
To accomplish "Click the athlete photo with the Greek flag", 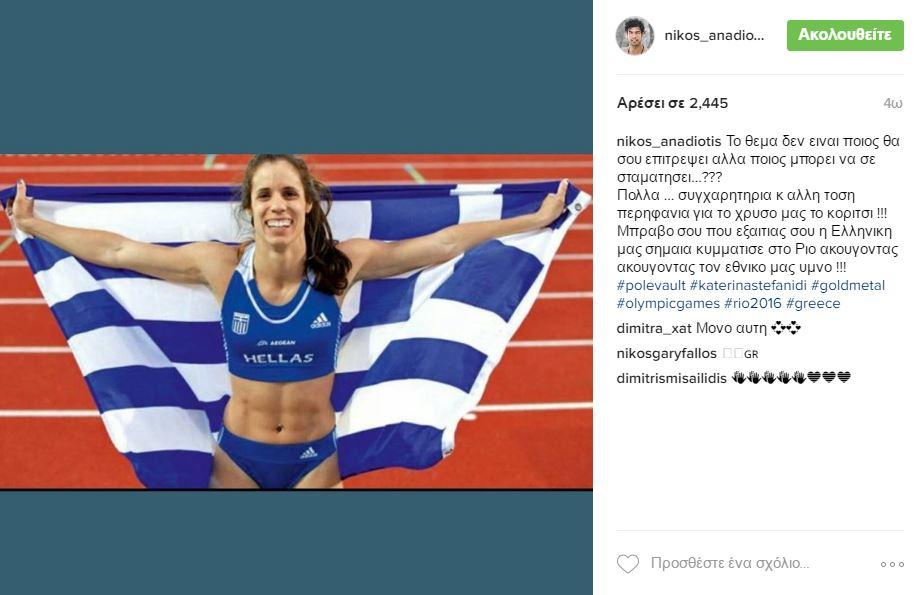I will (296, 321).
